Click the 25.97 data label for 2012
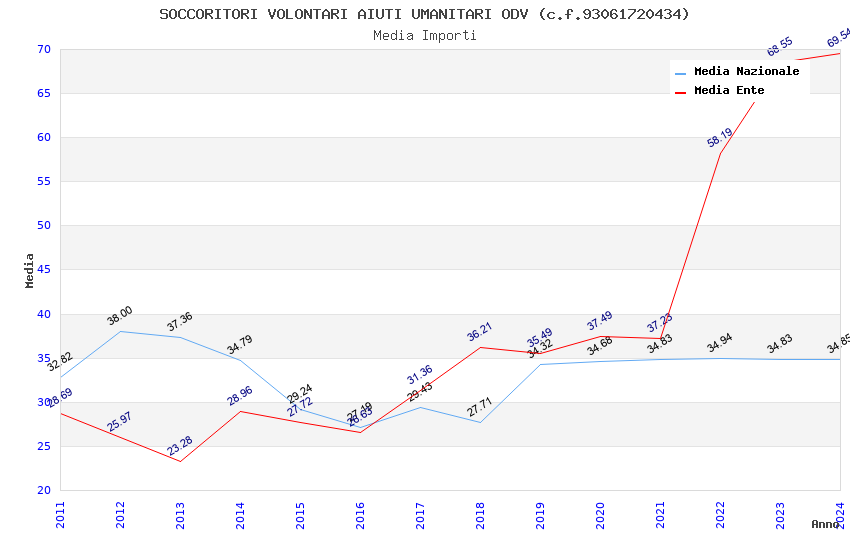Image resolution: width=850 pixels, height=550 pixels. click(x=119, y=422)
